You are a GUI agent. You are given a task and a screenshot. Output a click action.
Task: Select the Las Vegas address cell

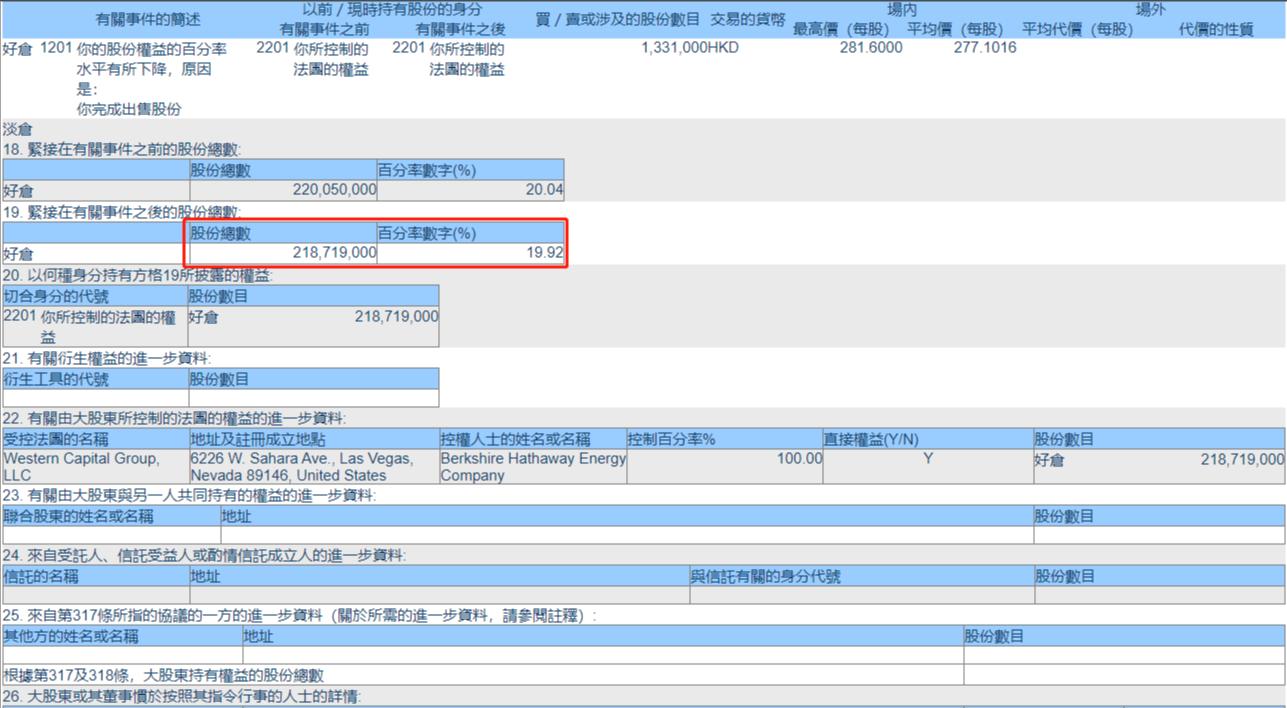pyautogui.click(x=305, y=465)
